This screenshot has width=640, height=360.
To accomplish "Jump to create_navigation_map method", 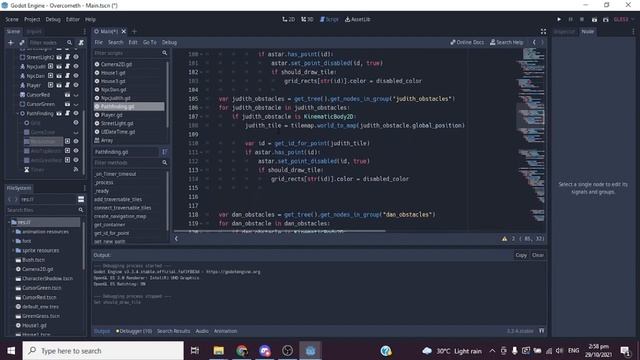I will 120,216.
